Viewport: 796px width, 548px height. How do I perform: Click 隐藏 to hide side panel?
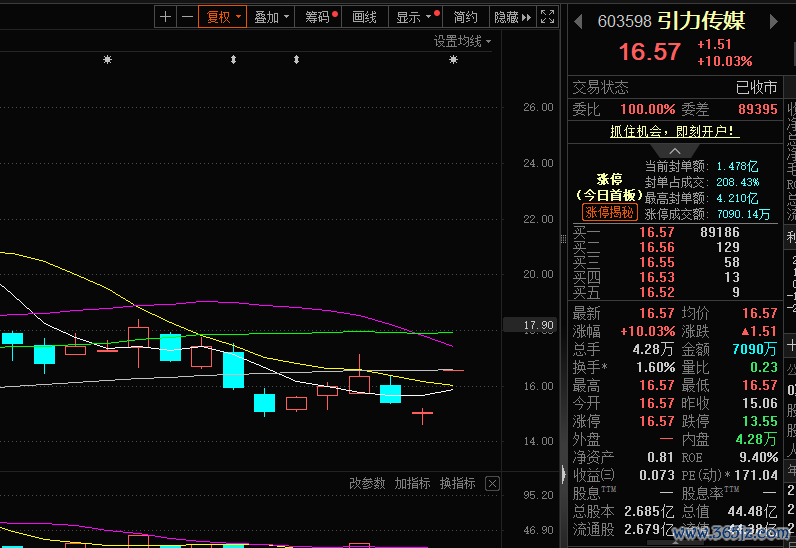[x=512, y=17]
